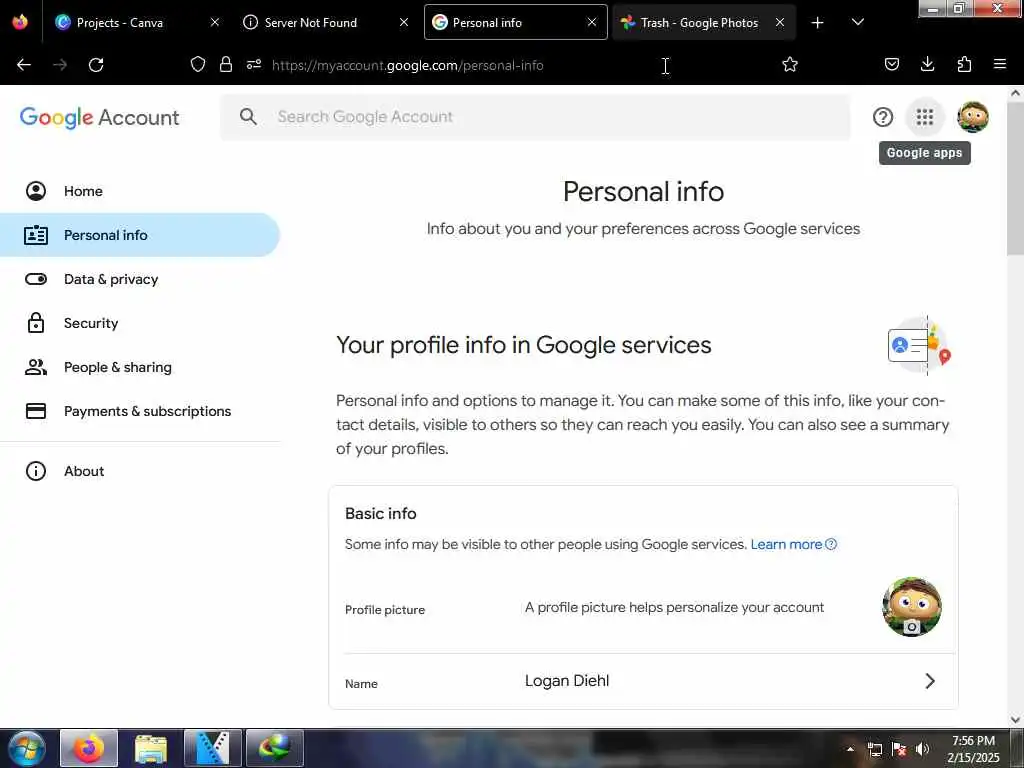The width and height of the screenshot is (1024, 768).
Task: Click the scrollbar down arrow
Action: 1016,720
